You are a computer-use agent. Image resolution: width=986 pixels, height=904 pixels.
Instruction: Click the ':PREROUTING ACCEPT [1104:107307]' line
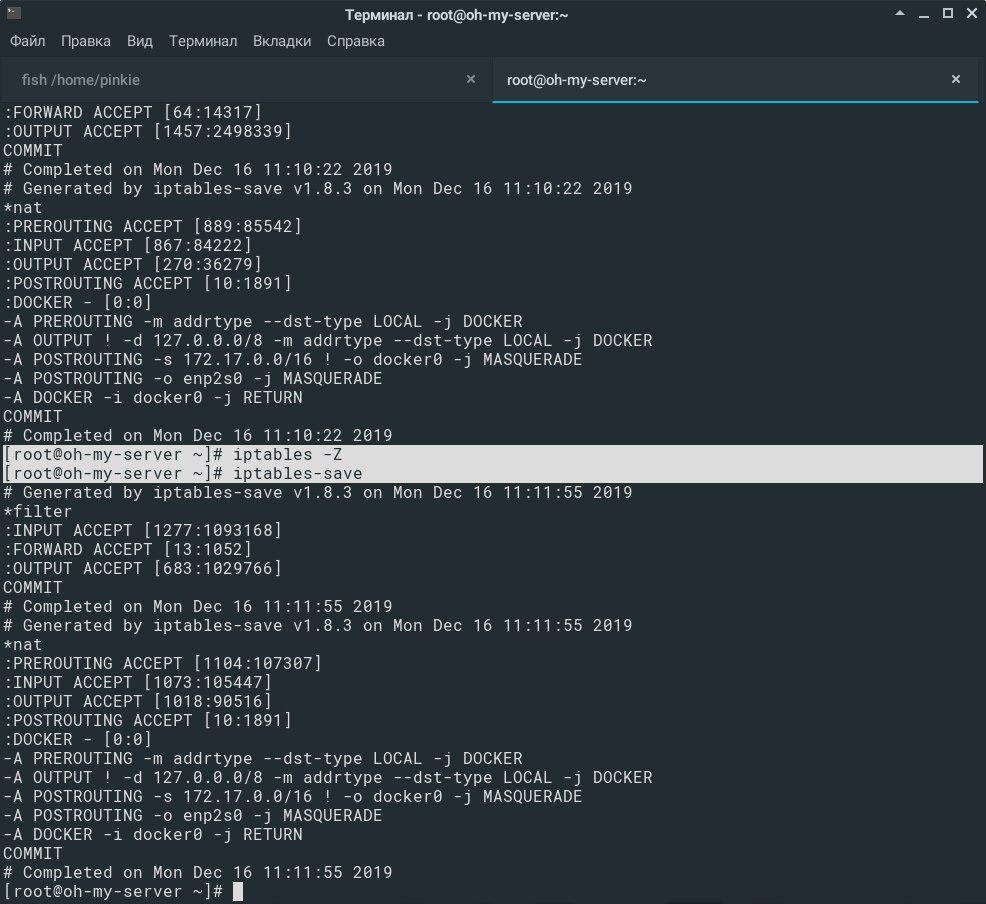point(163,663)
